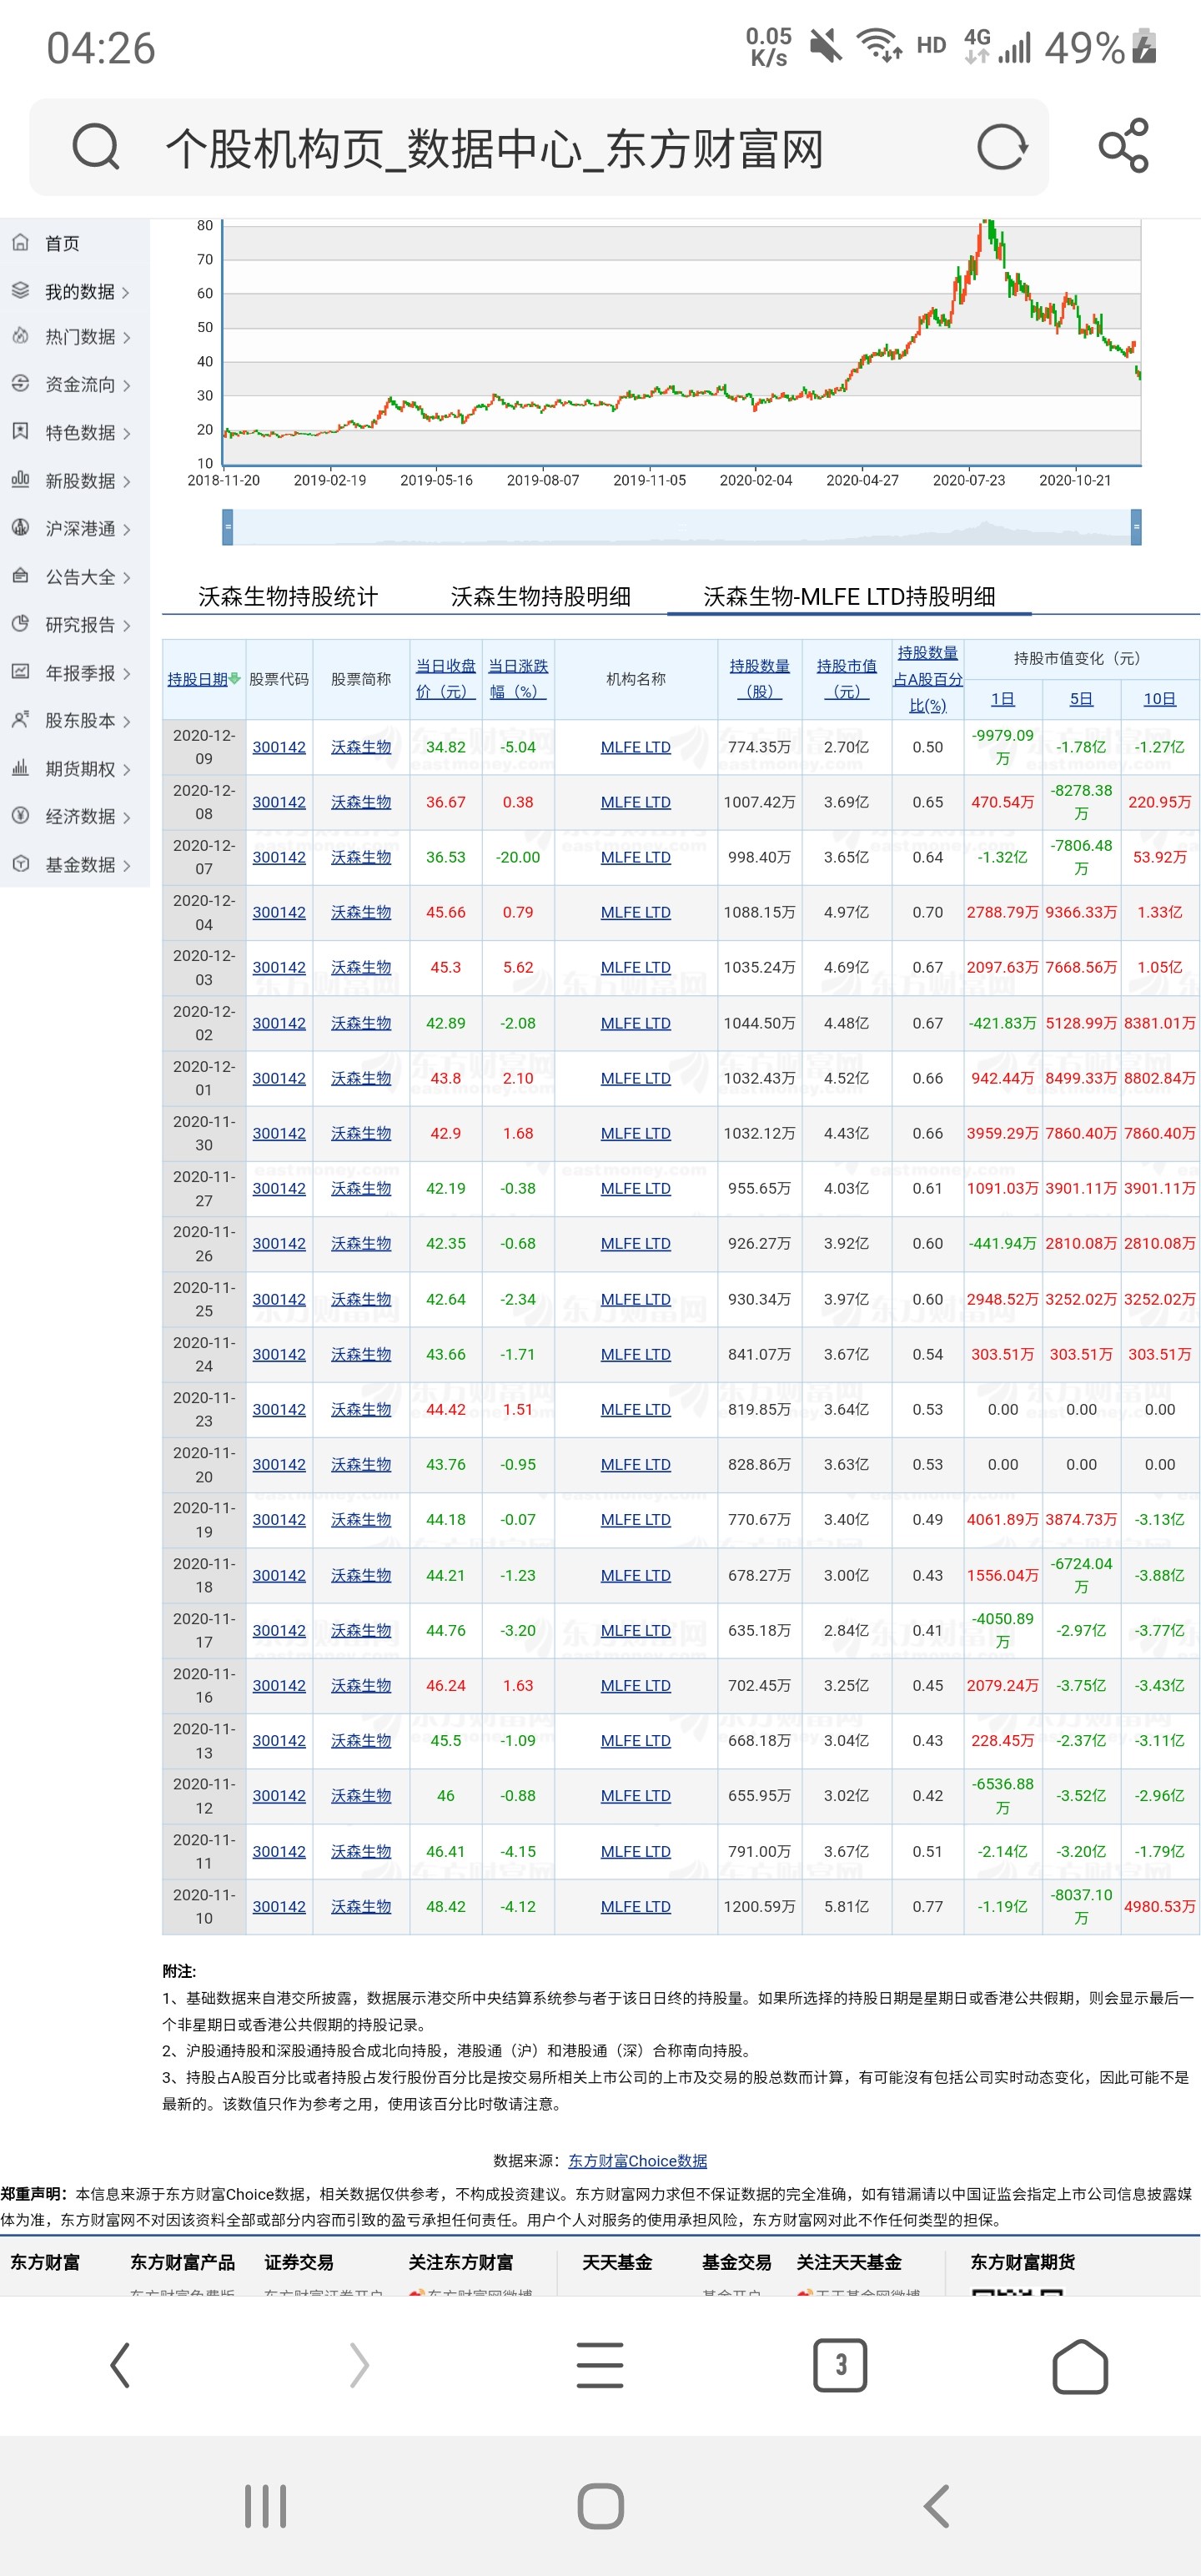Open Android recent apps button

click(x=265, y=2506)
